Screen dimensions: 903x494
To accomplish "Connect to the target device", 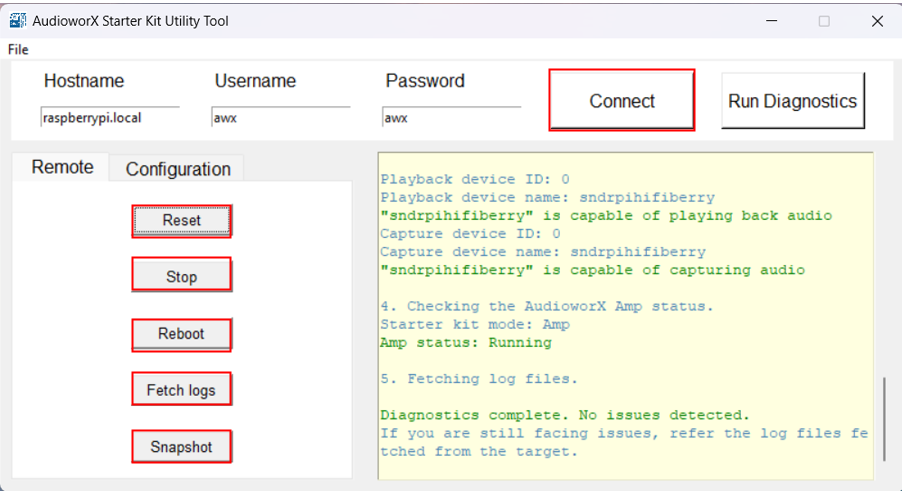I will click(x=622, y=101).
